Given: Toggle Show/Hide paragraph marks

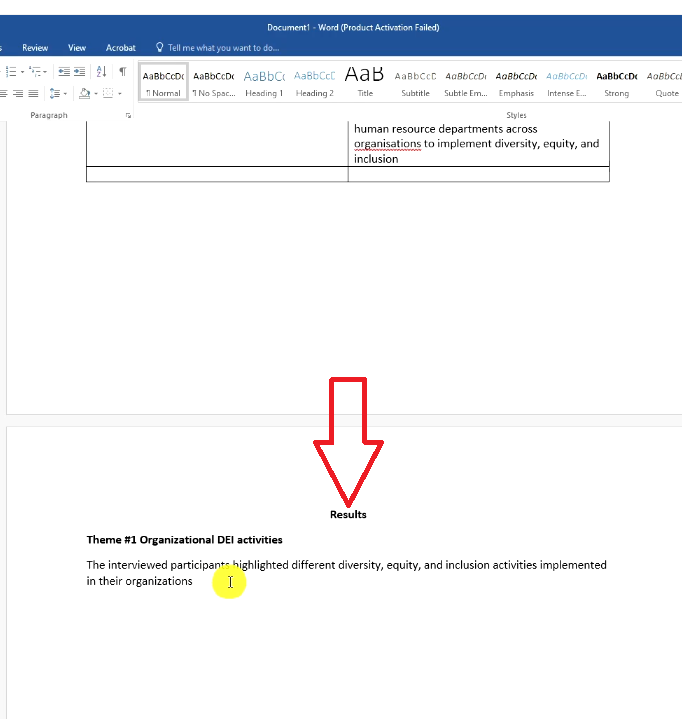Looking at the screenshot, I should click(x=122, y=72).
